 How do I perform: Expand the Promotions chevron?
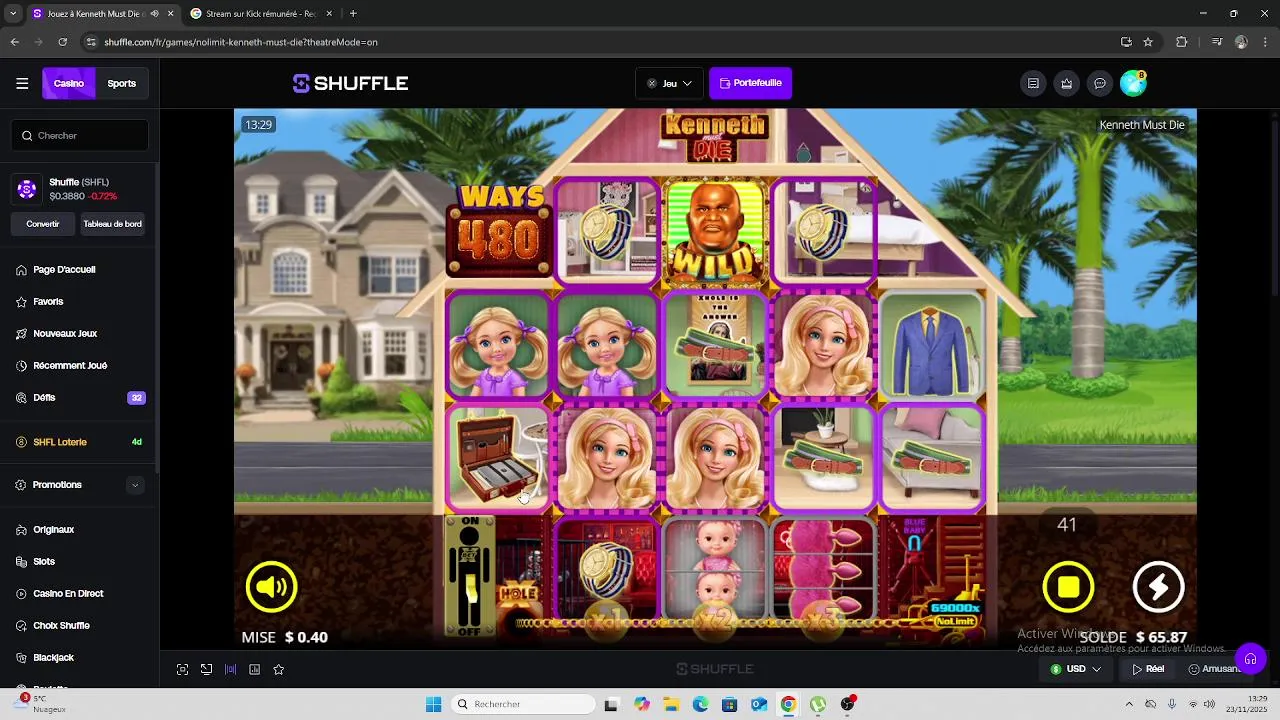click(135, 485)
